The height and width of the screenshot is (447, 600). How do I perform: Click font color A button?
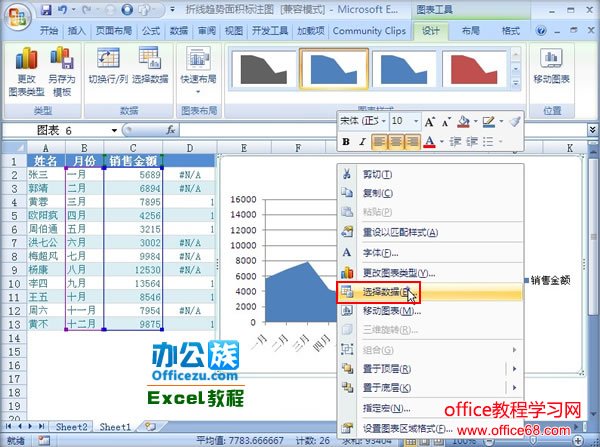coord(430,142)
